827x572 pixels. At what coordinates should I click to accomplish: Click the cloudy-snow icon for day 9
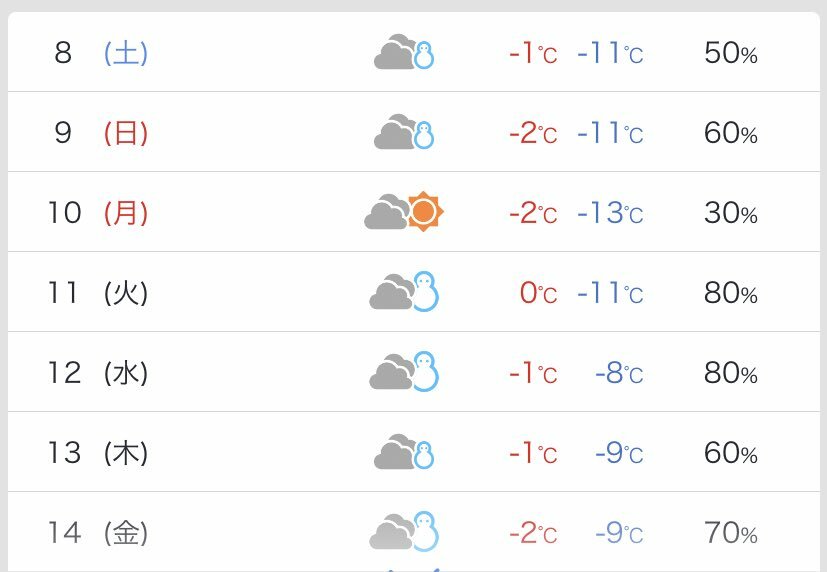pyautogui.click(x=404, y=132)
